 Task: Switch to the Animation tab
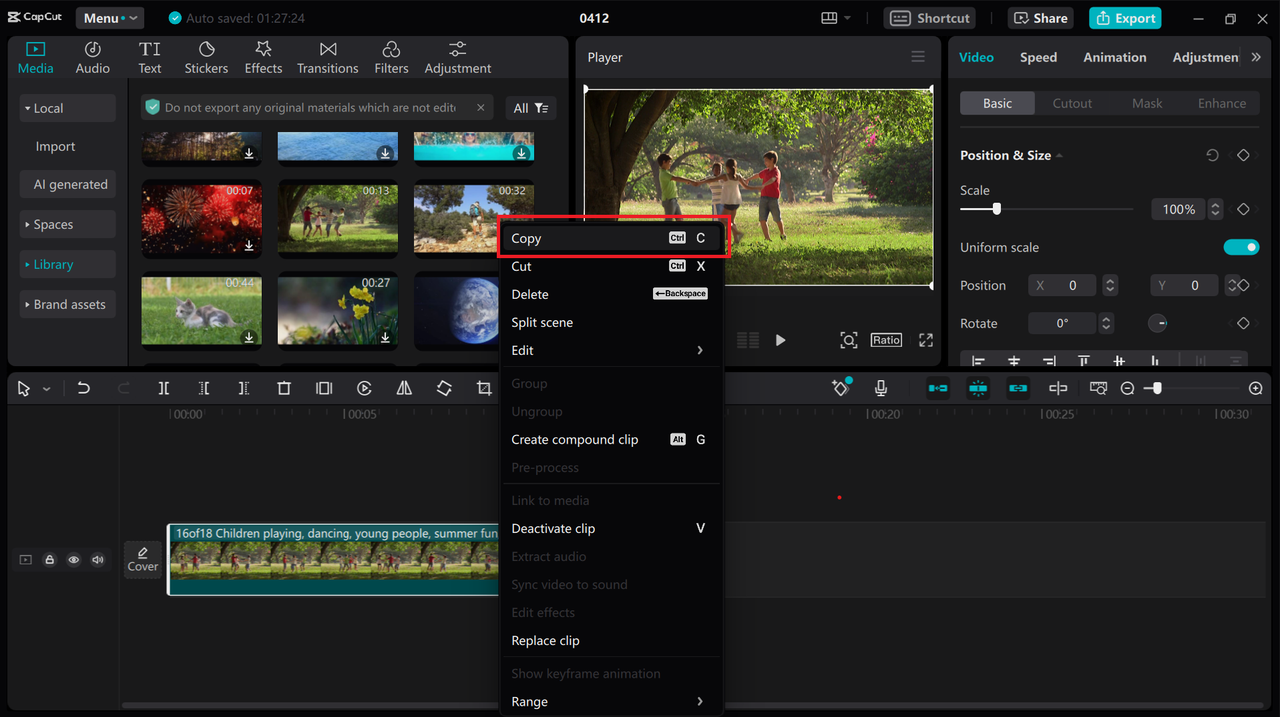[1115, 57]
